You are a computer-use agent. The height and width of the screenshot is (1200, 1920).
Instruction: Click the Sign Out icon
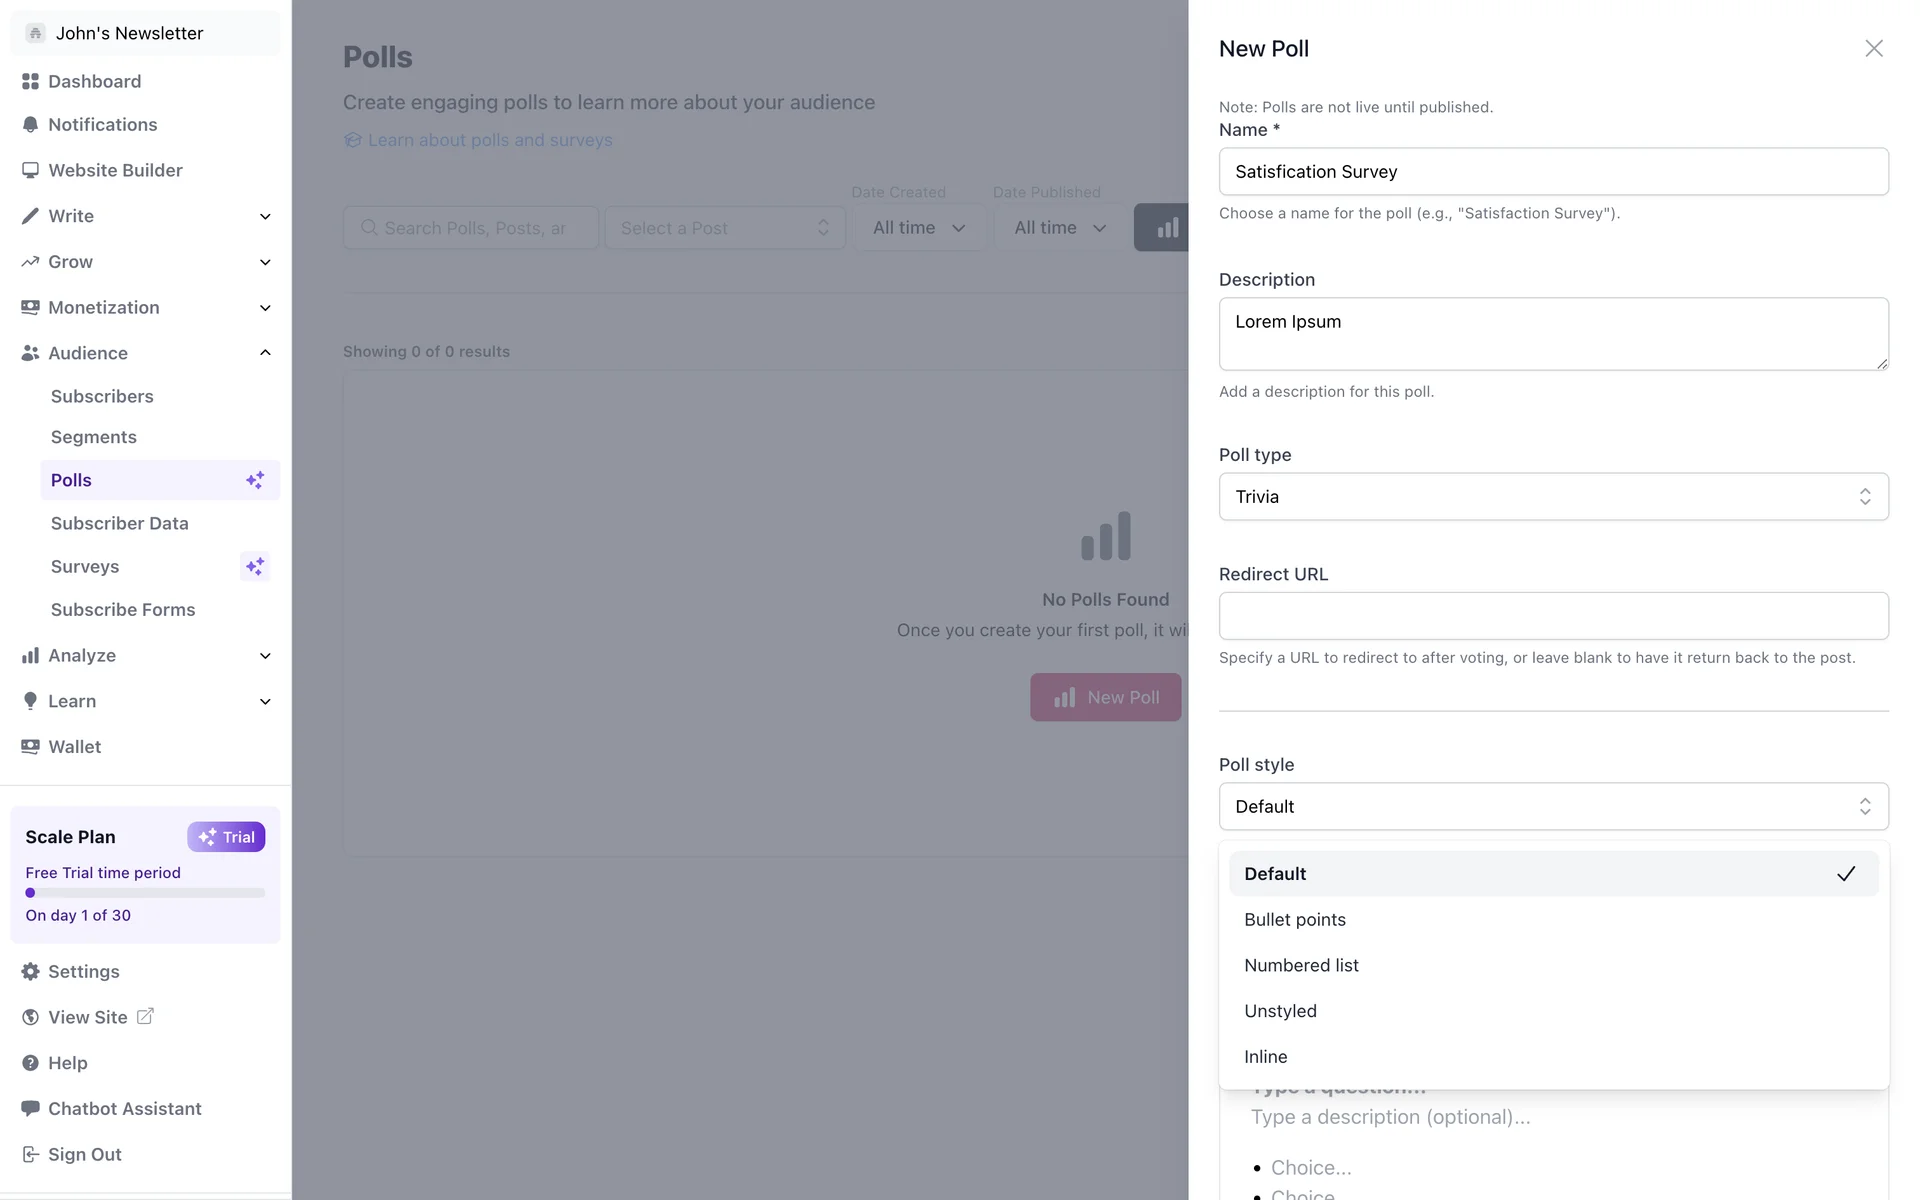[30, 1154]
